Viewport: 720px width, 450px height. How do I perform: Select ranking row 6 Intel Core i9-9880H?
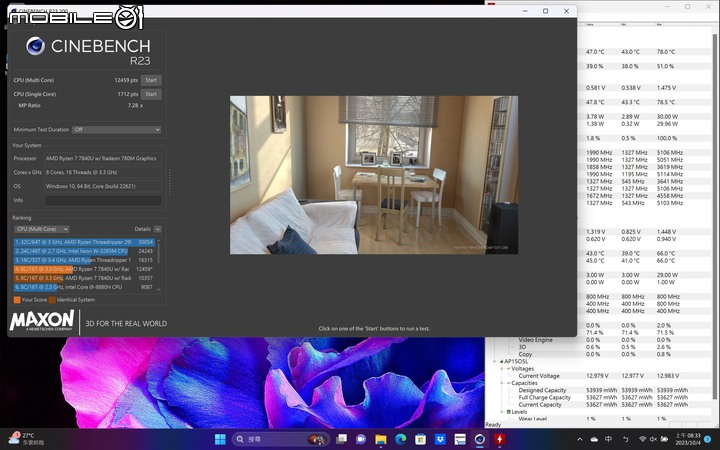coord(84,287)
